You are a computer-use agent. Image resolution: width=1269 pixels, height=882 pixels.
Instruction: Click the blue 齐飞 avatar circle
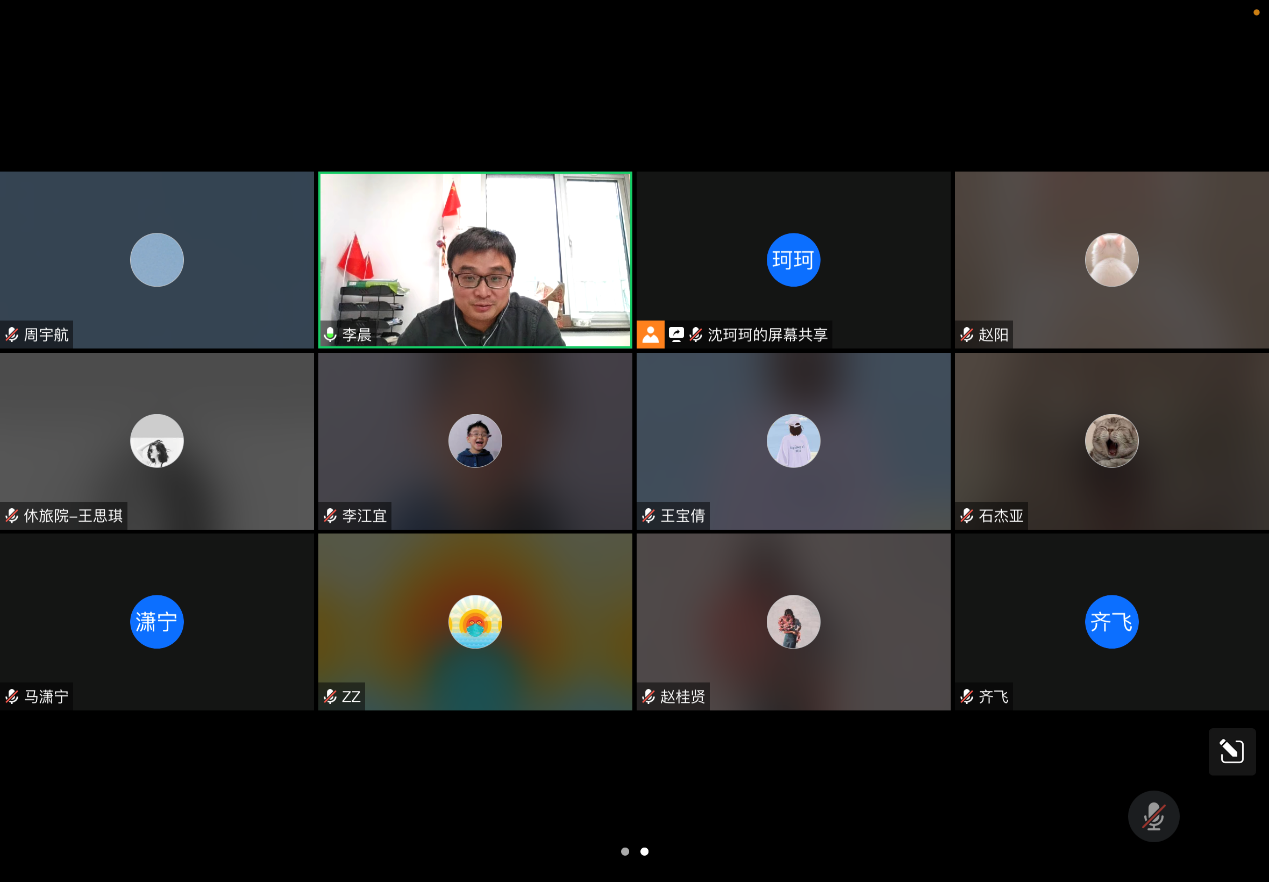point(1111,622)
